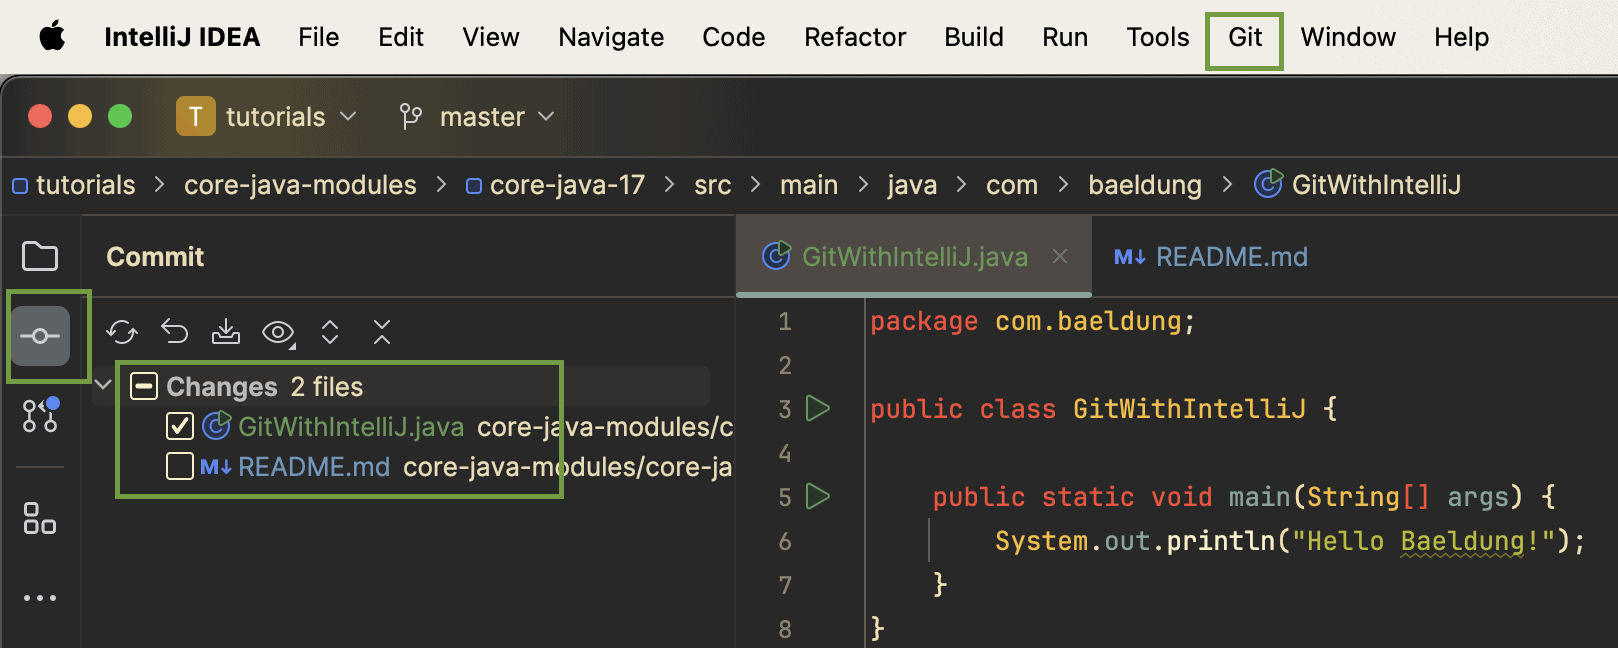Click GitWithIntelliJ in the breadcrumb
The width and height of the screenshot is (1618, 648).
coord(1376,185)
